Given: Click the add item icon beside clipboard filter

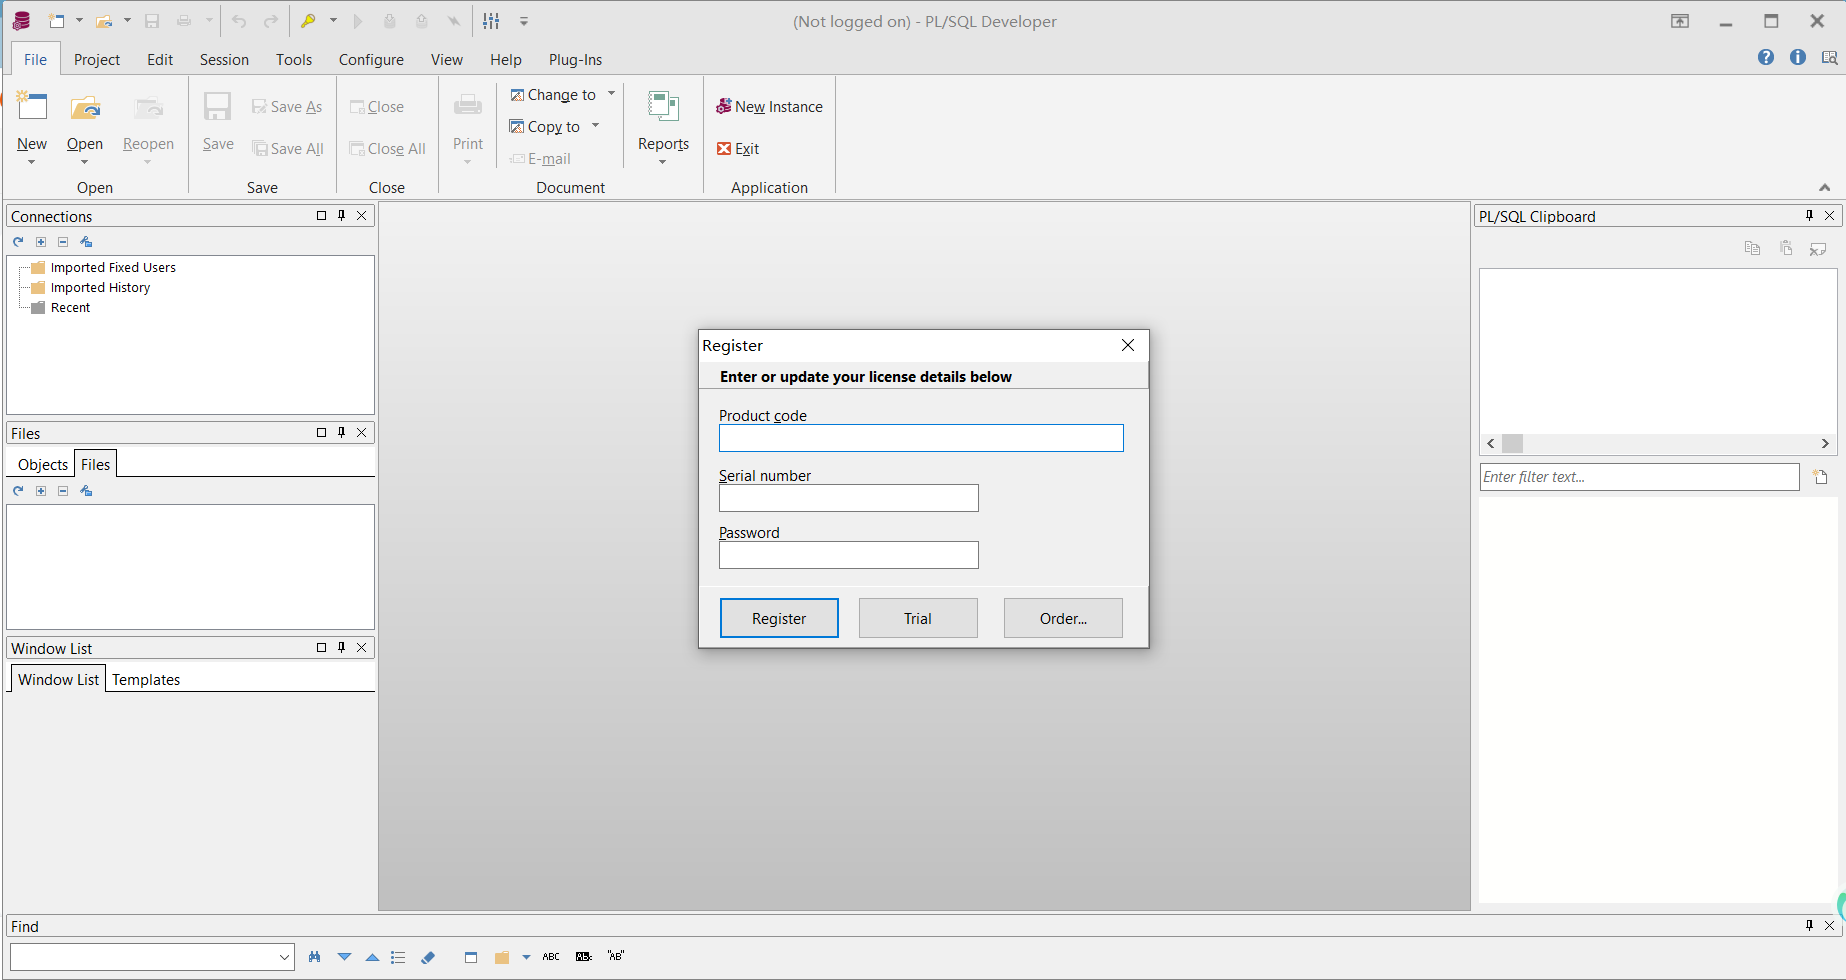Looking at the screenshot, I should point(1820,477).
